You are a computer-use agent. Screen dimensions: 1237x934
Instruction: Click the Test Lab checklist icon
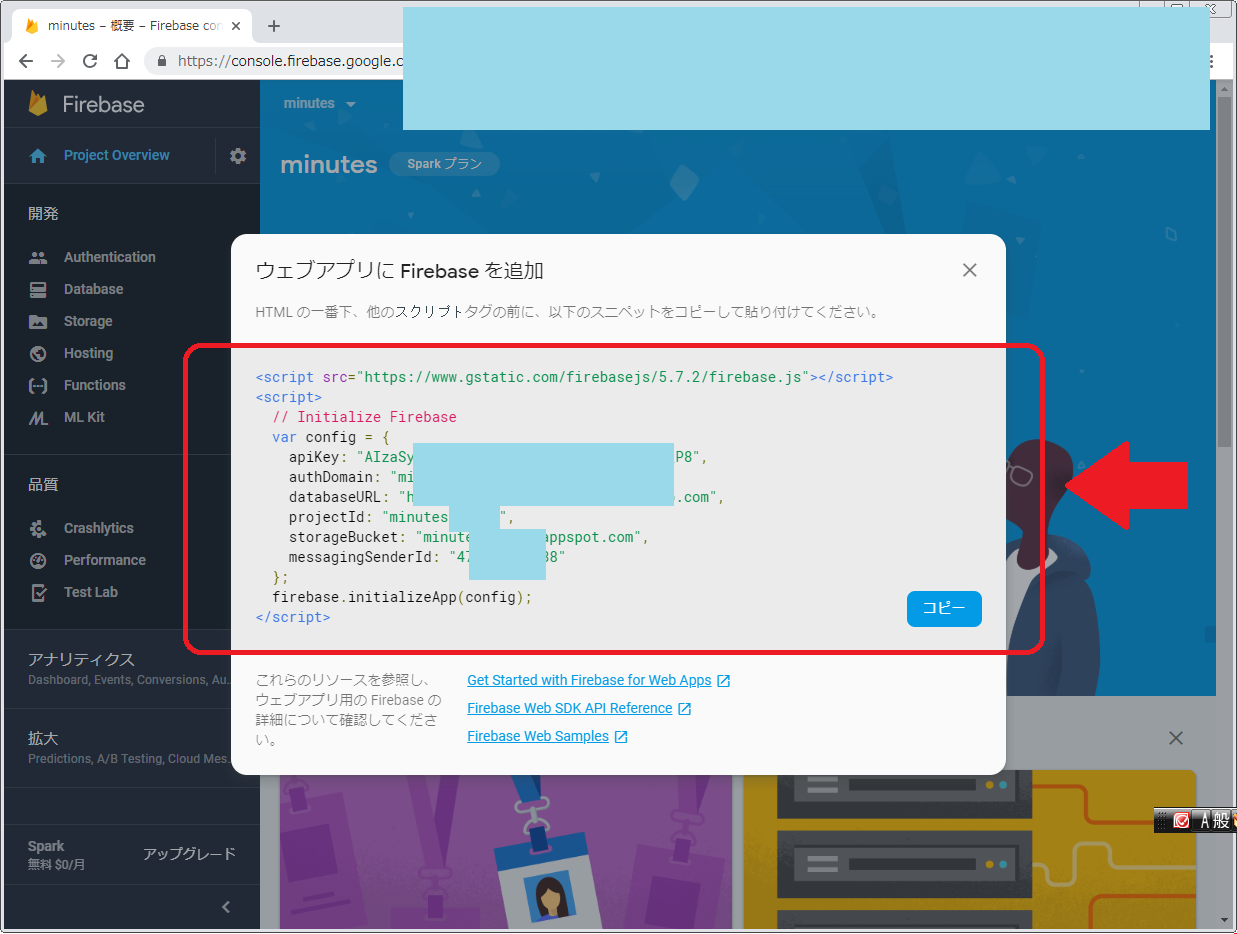[x=38, y=592]
